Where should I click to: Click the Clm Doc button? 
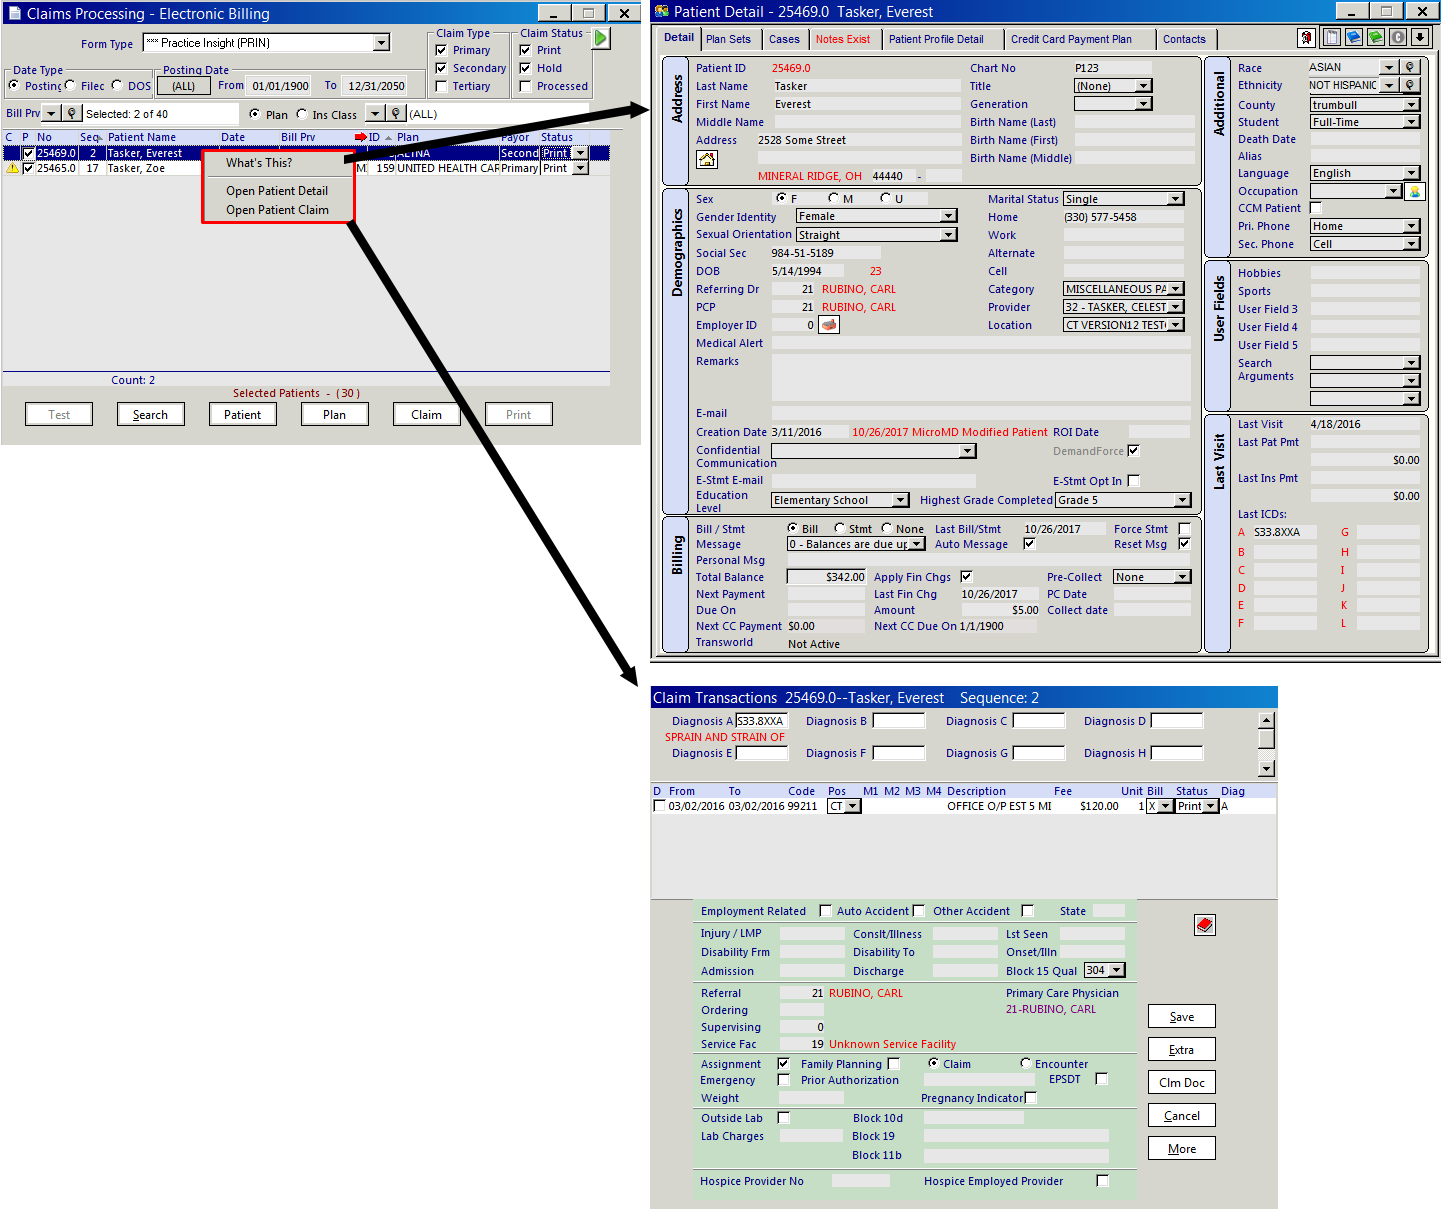click(x=1182, y=1082)
